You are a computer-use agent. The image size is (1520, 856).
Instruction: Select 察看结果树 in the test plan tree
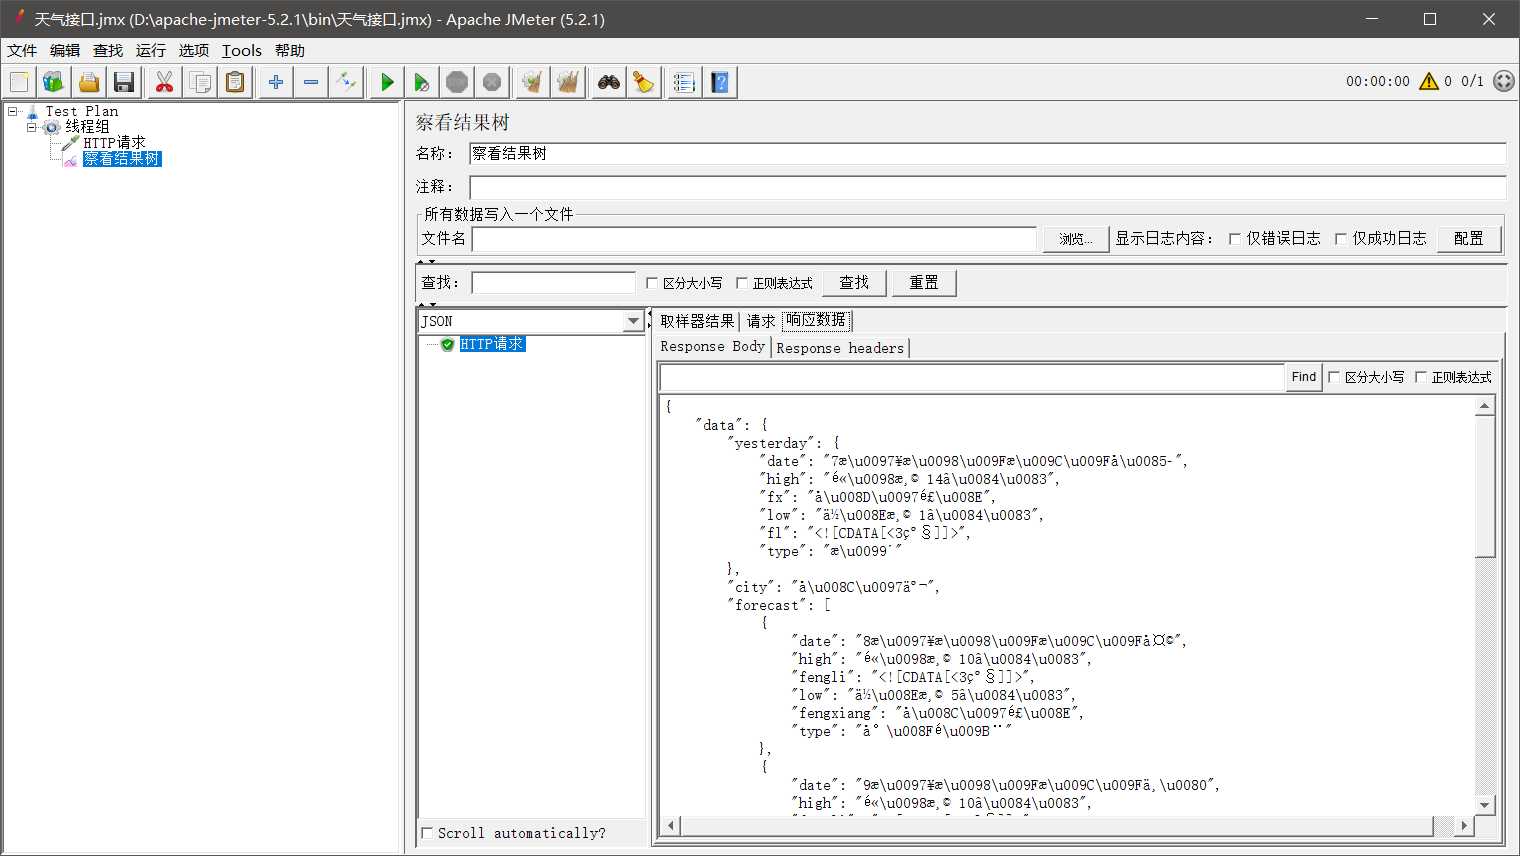(121, 159)
